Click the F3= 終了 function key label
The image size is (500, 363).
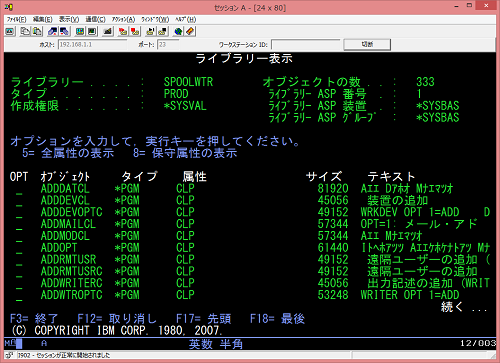(34, 319)
